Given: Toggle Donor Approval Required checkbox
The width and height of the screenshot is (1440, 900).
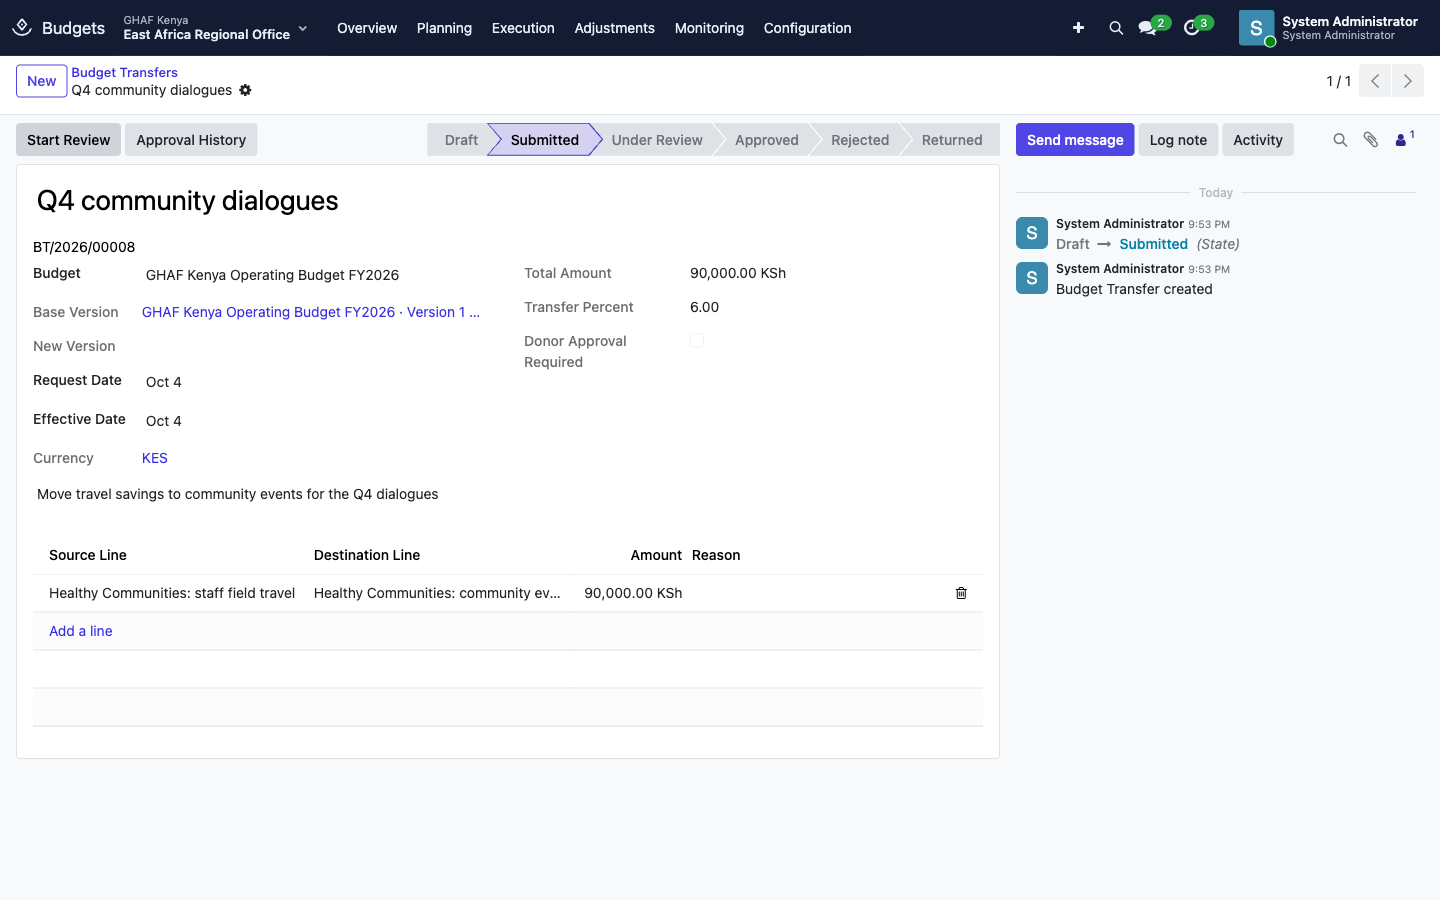Looking at the screenshot, I should (697, 341).
